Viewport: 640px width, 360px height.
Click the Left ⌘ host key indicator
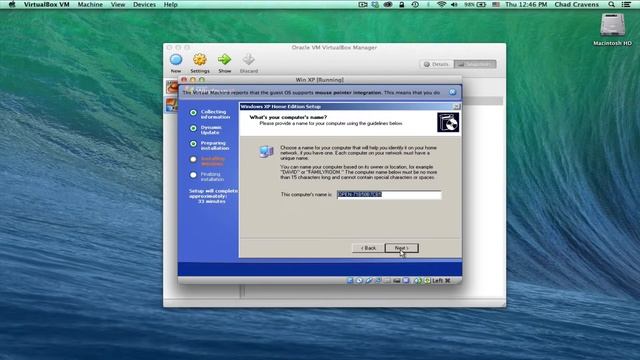(x=441, y=280)
